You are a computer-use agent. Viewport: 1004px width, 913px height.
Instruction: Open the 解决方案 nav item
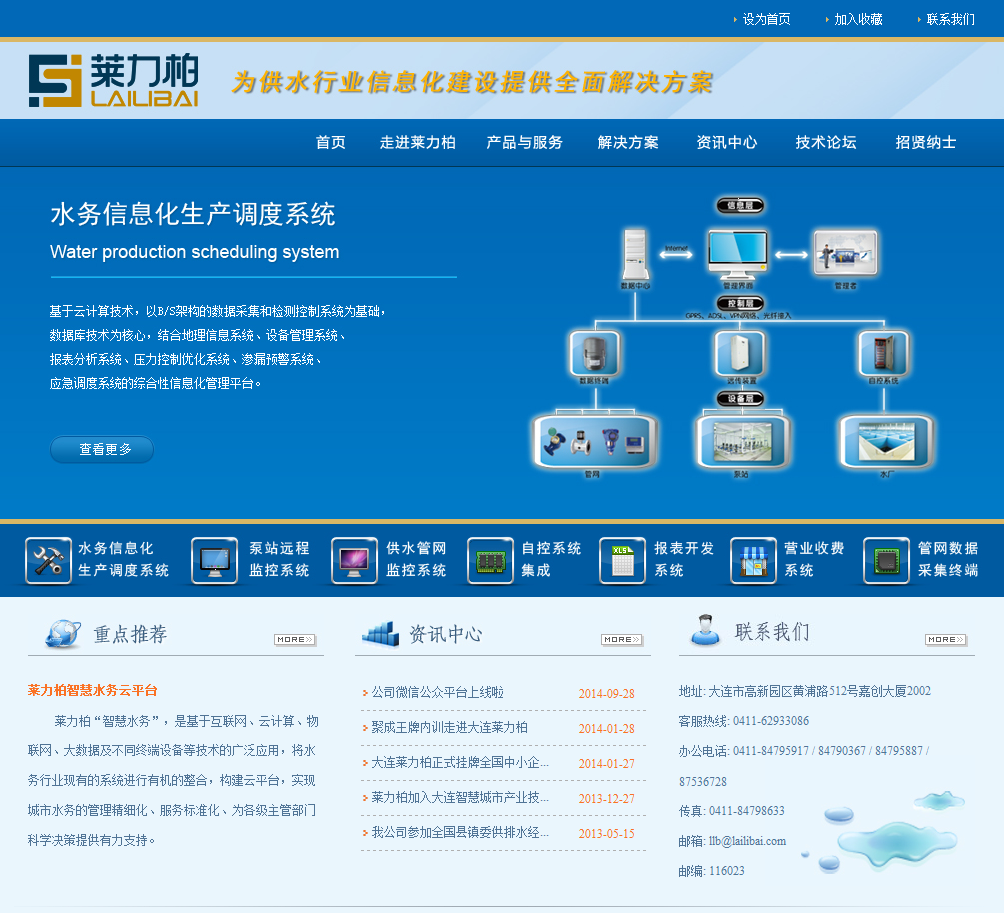point(628,142)
